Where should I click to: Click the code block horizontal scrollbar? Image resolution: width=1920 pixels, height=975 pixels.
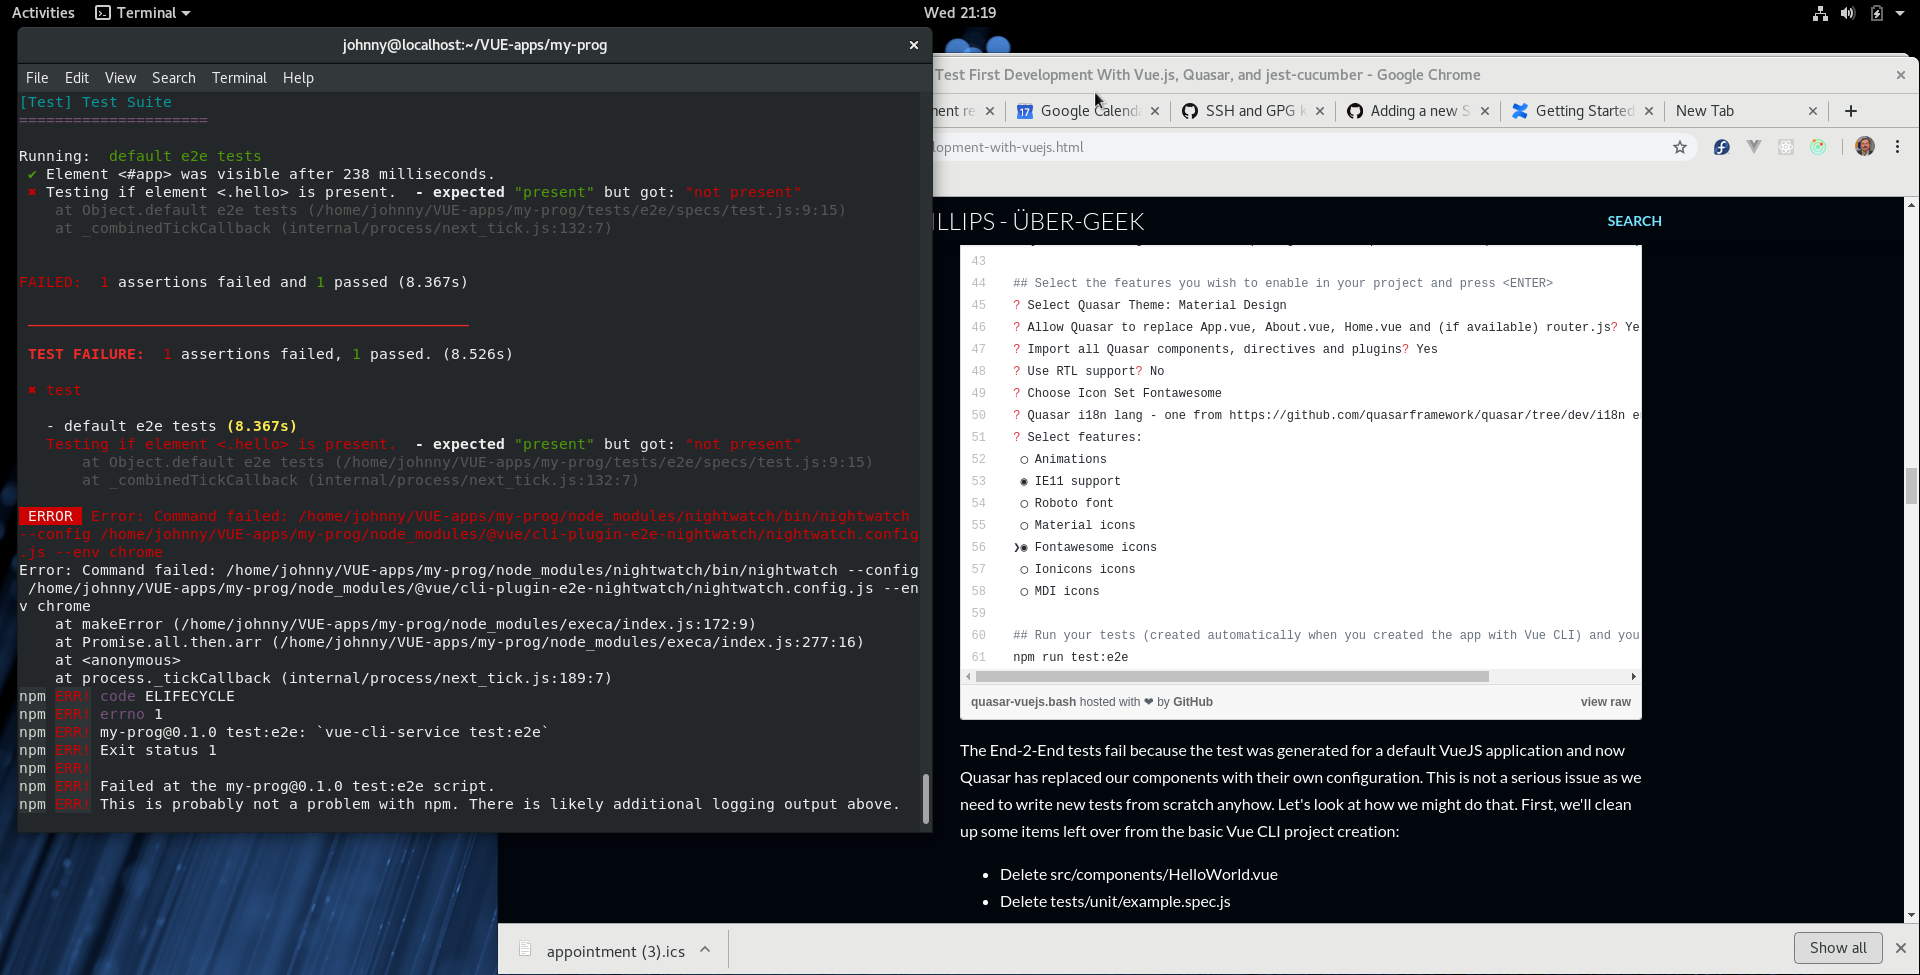(x=1232, y=677)
